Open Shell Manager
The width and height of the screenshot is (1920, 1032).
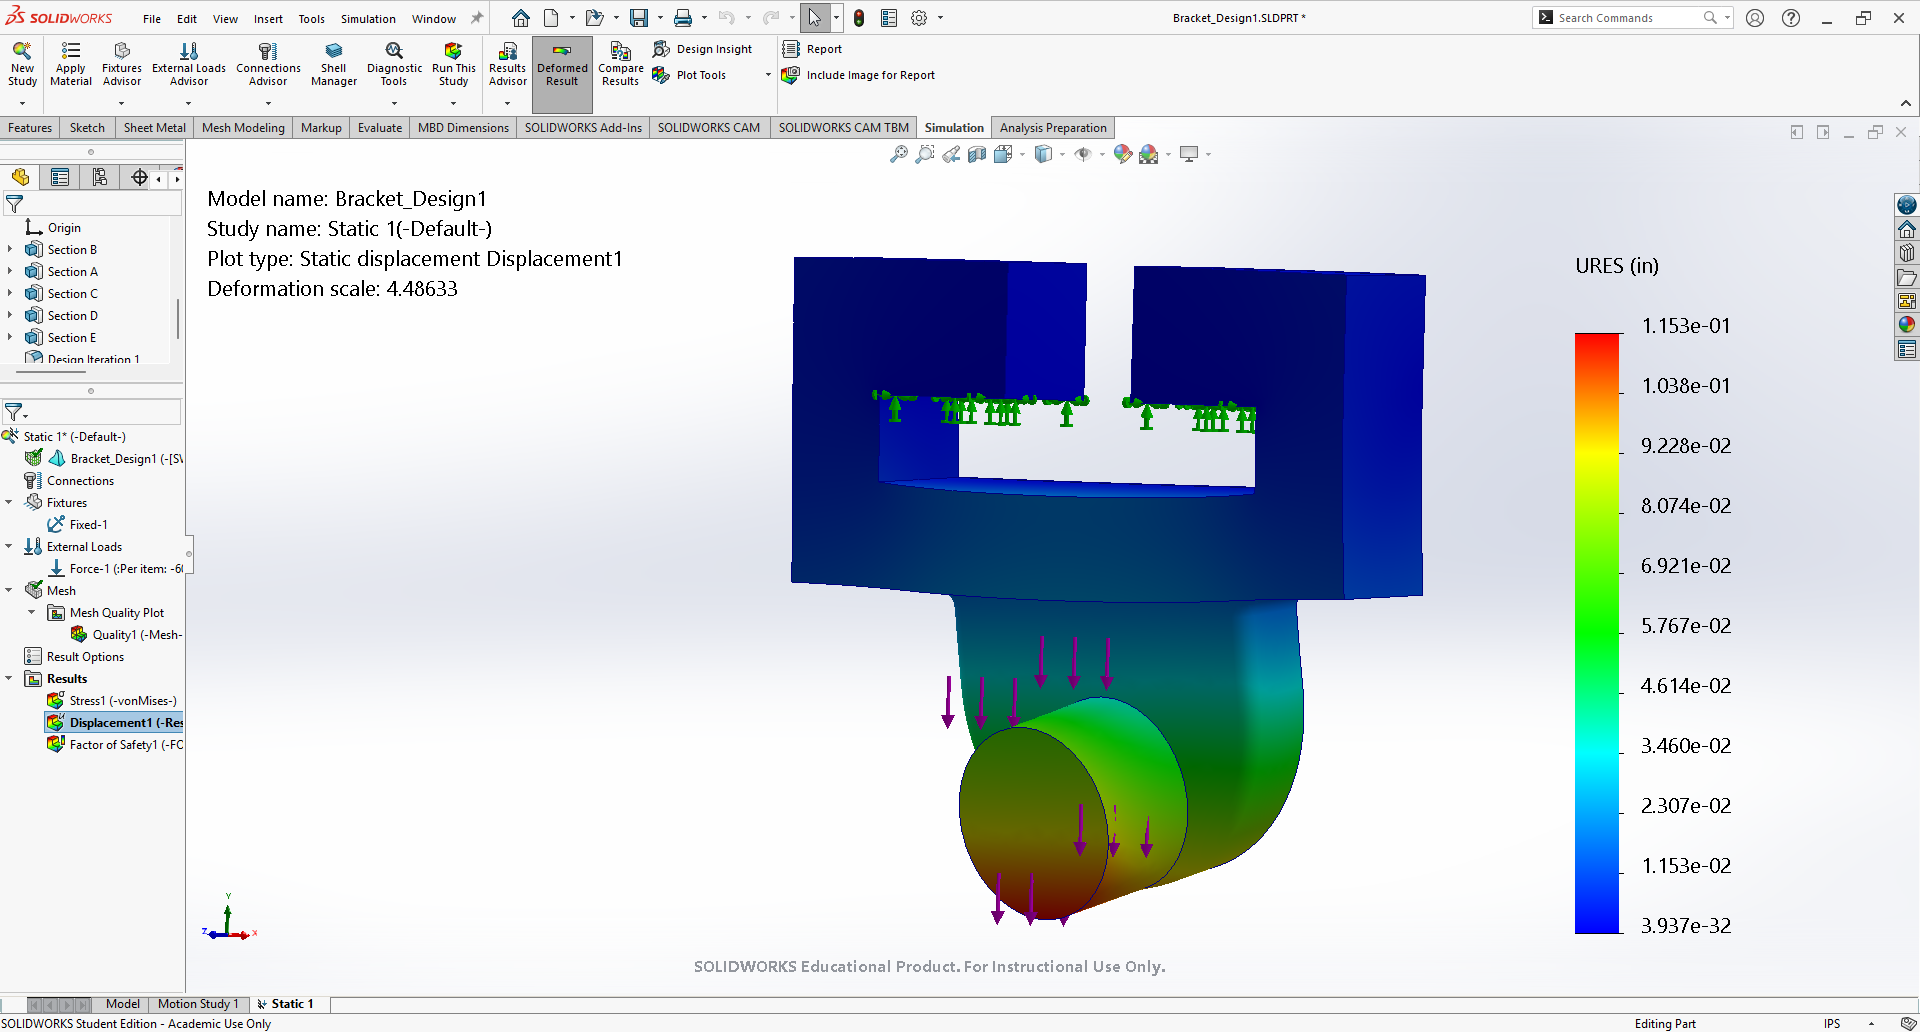tap(334, 65)
